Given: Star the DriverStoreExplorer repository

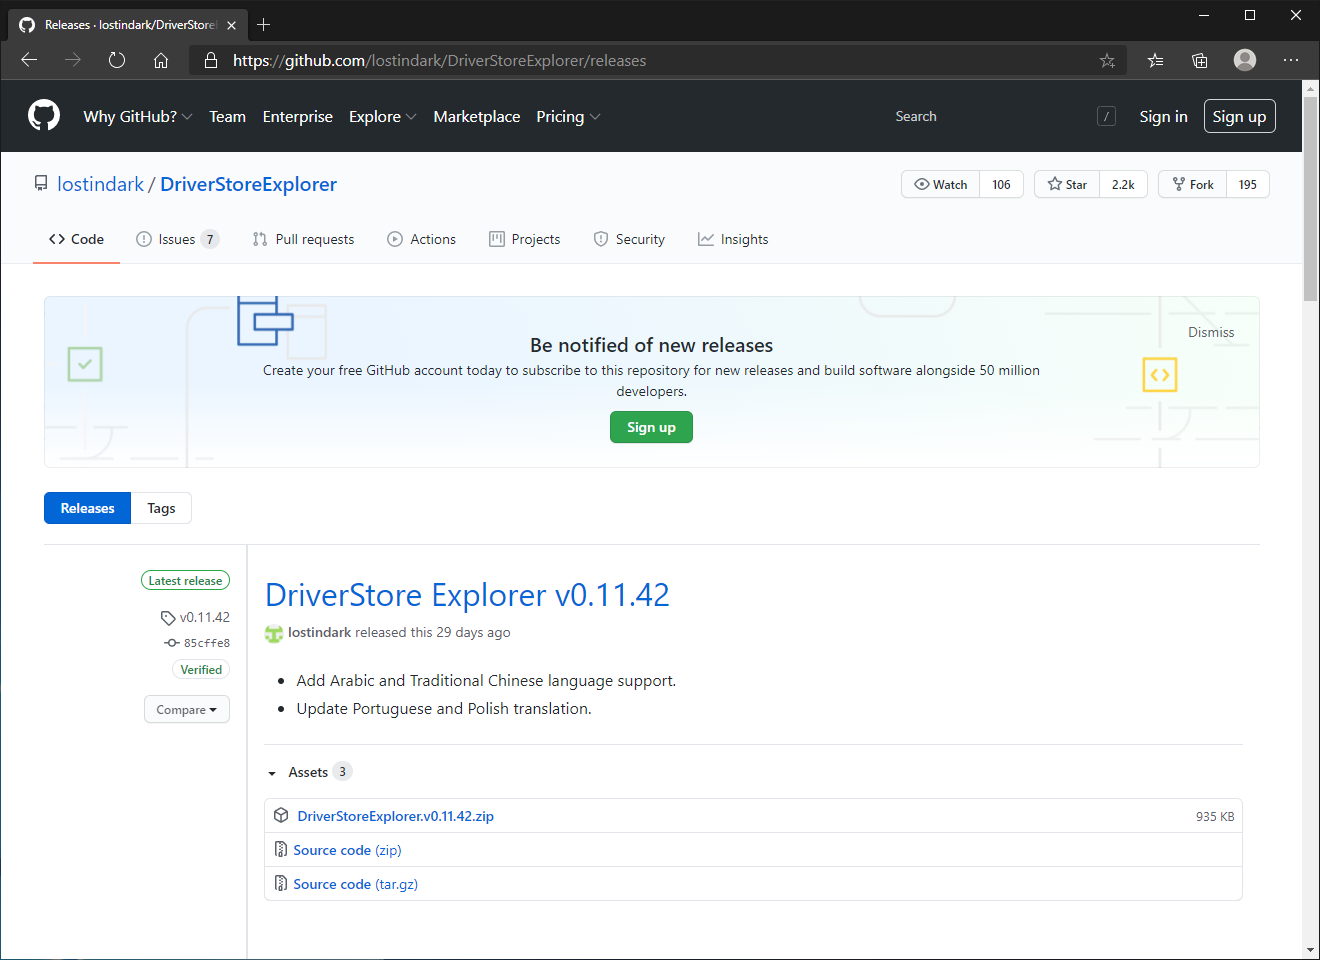Looking at the screenshot, I should tap(1067, 184).
